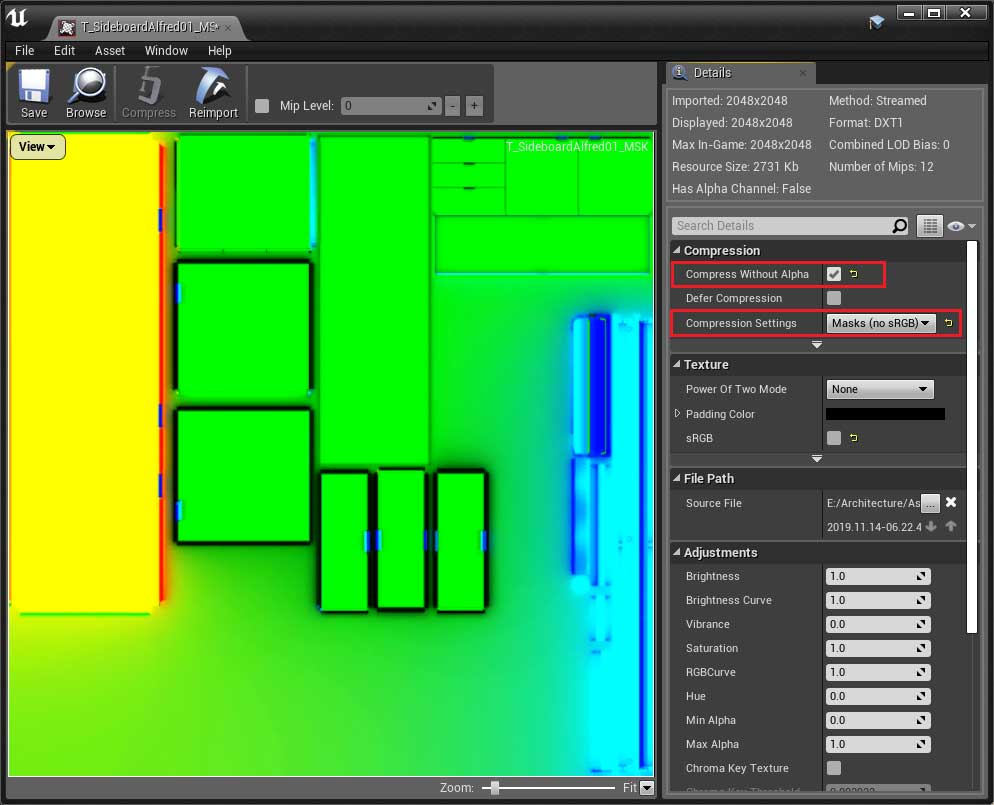Click the Zoom slider handle
994x805 pixels.
pos(494,788)
